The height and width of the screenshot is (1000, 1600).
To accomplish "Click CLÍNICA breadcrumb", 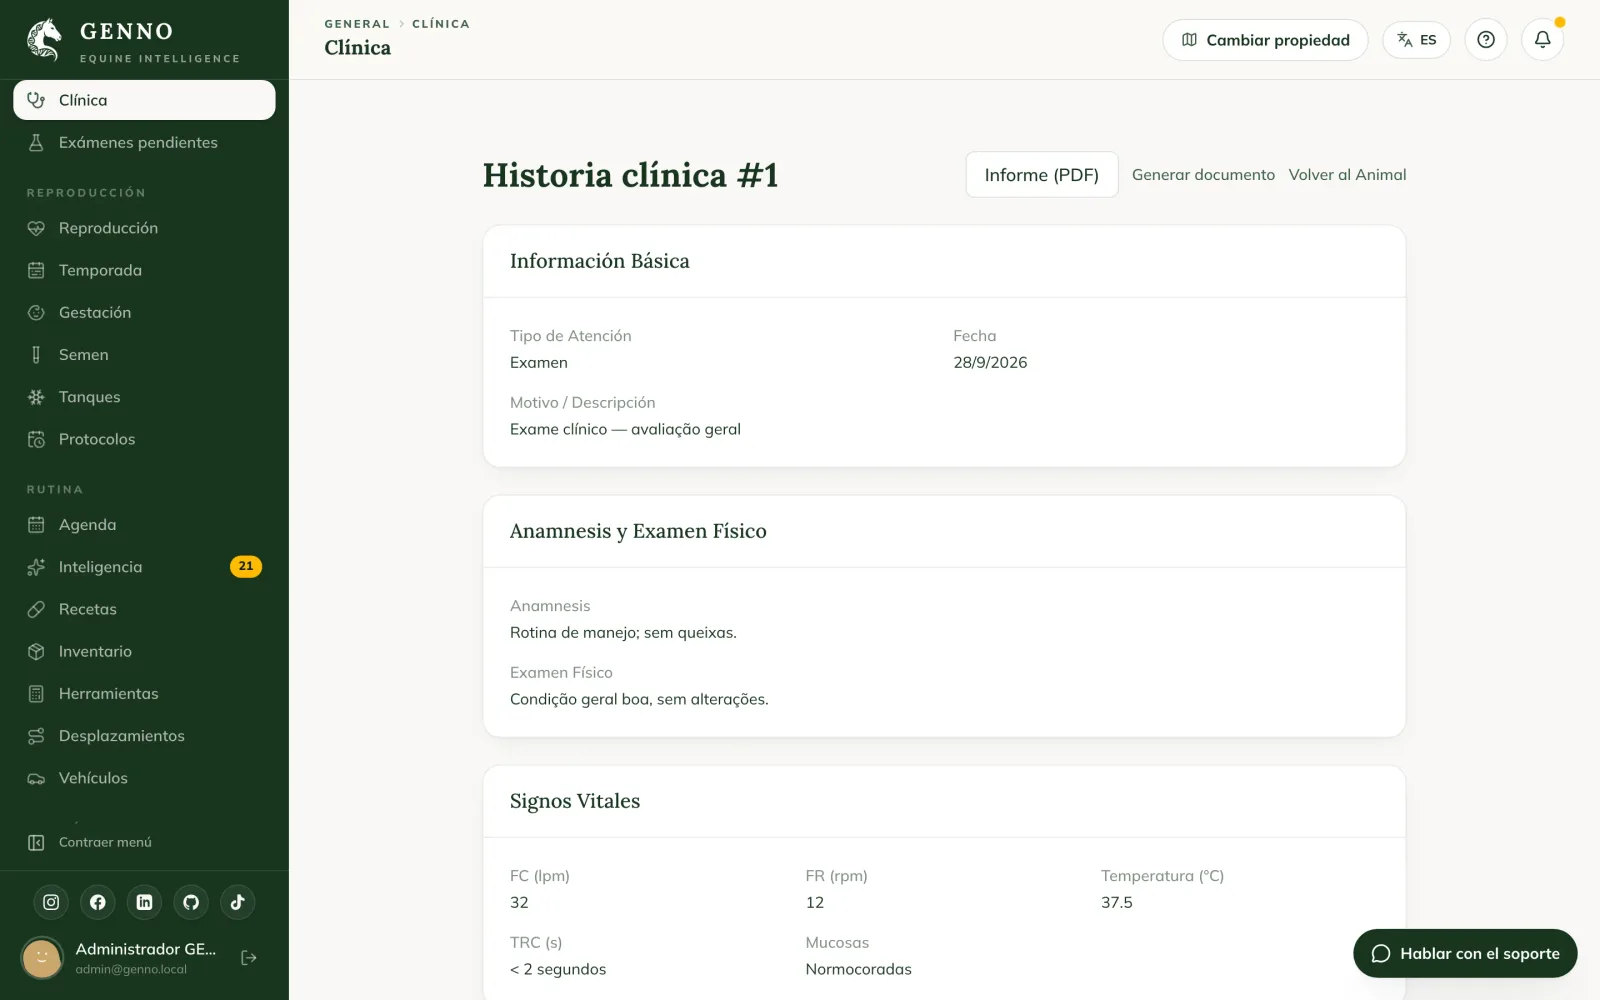I will pyautogui.click(x=441, y=24).
